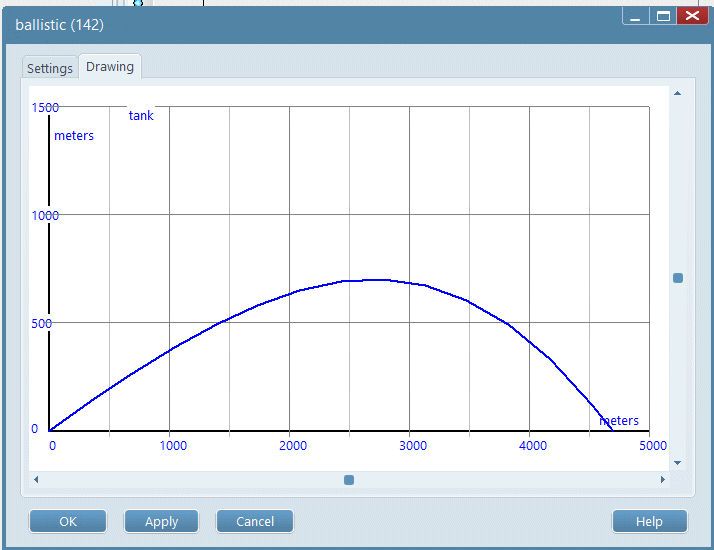
Task: Select the "tank" legend label
Action: click(x=141, y=115)
